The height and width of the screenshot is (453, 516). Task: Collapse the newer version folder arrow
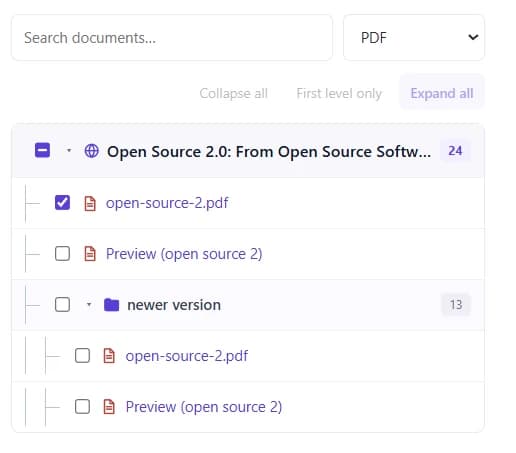[89, 304]
